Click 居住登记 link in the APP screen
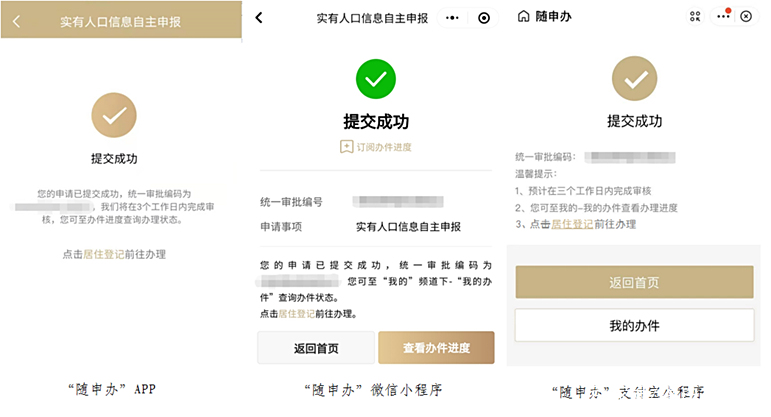This screenshot has width=771, height=417. pos(104,254)
